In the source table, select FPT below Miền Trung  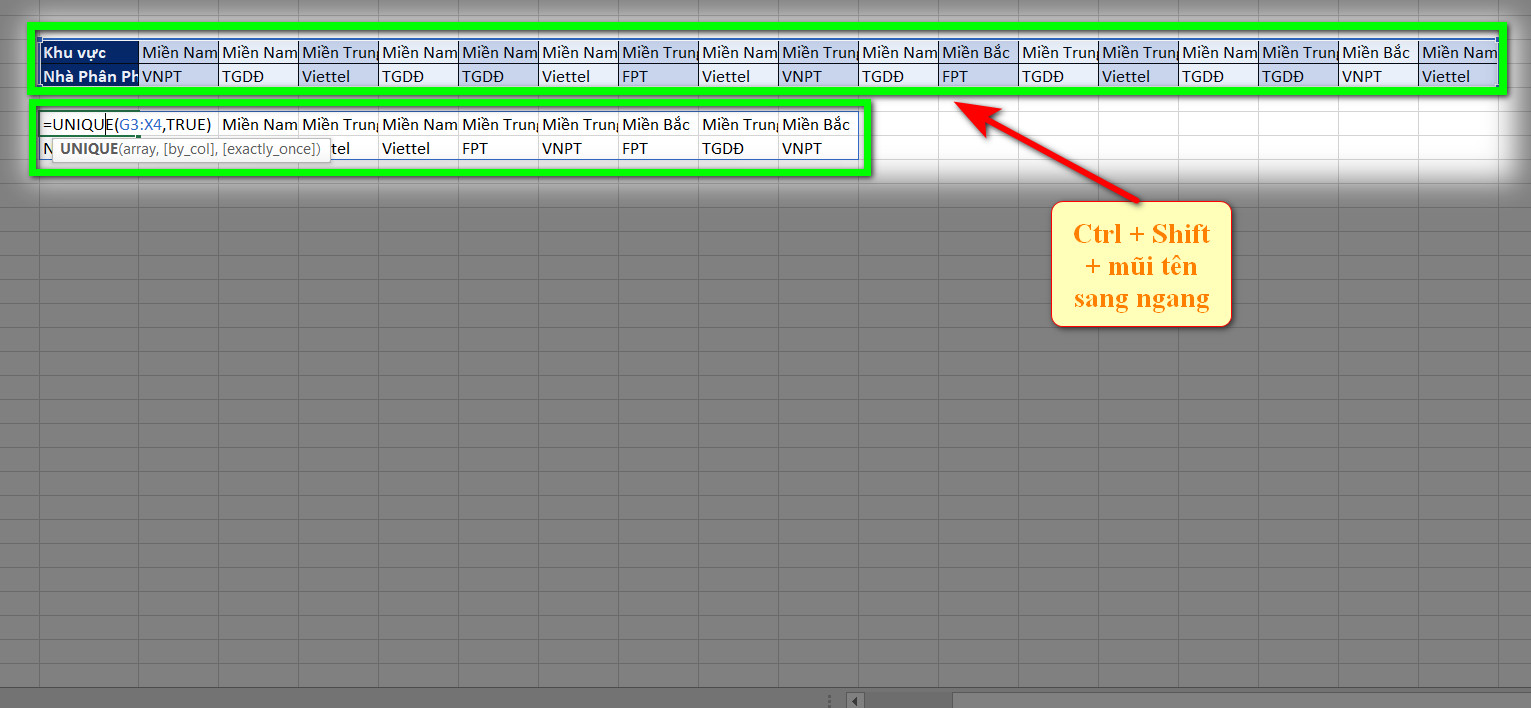pos(659,76)
